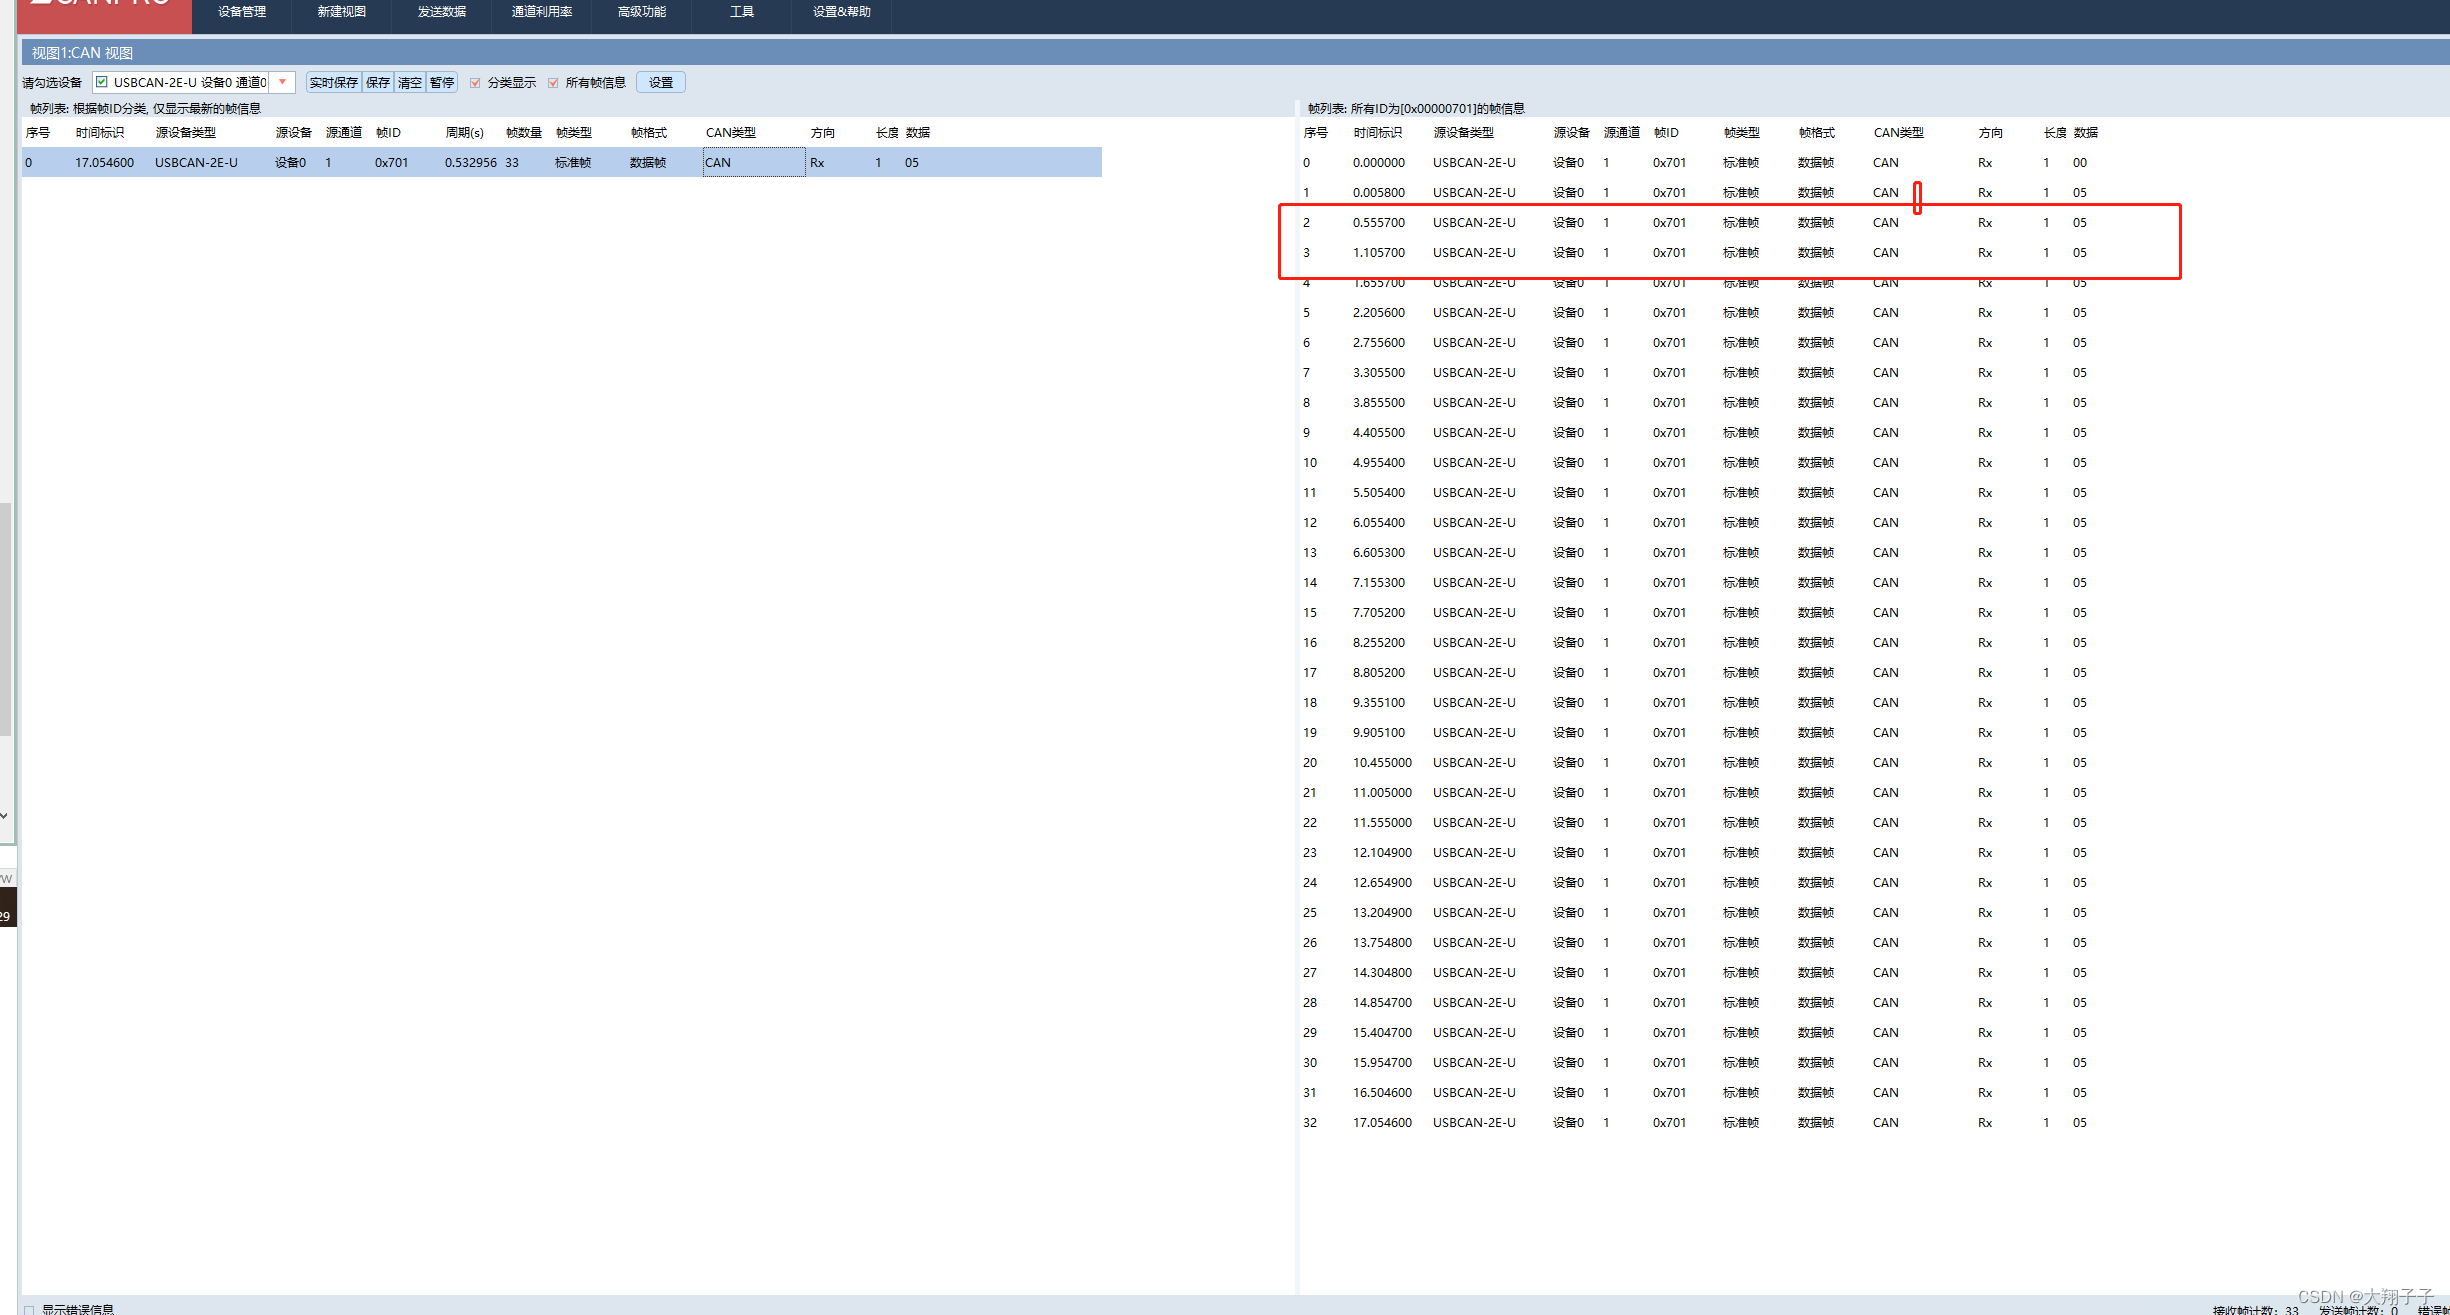Click 17.054600 timestamp in the left list
The width and height of the screenshot is (2450, 1315).
[105, 163]
